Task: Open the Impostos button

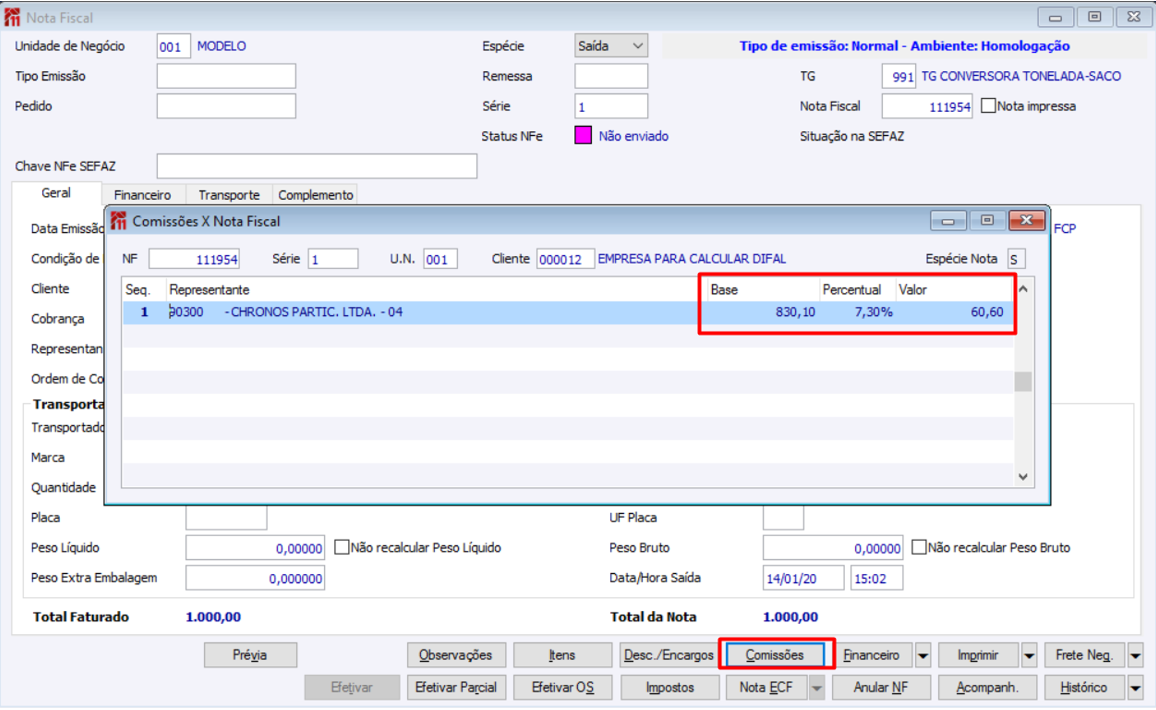Action: click(669, 687)
